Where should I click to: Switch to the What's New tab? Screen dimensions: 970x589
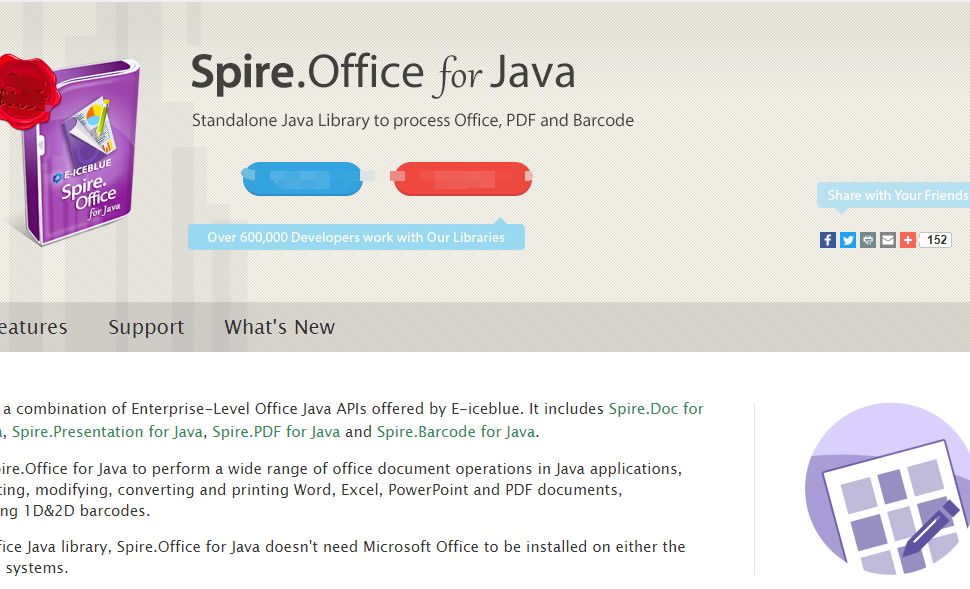pyautogui.click(x=279, y=326)
